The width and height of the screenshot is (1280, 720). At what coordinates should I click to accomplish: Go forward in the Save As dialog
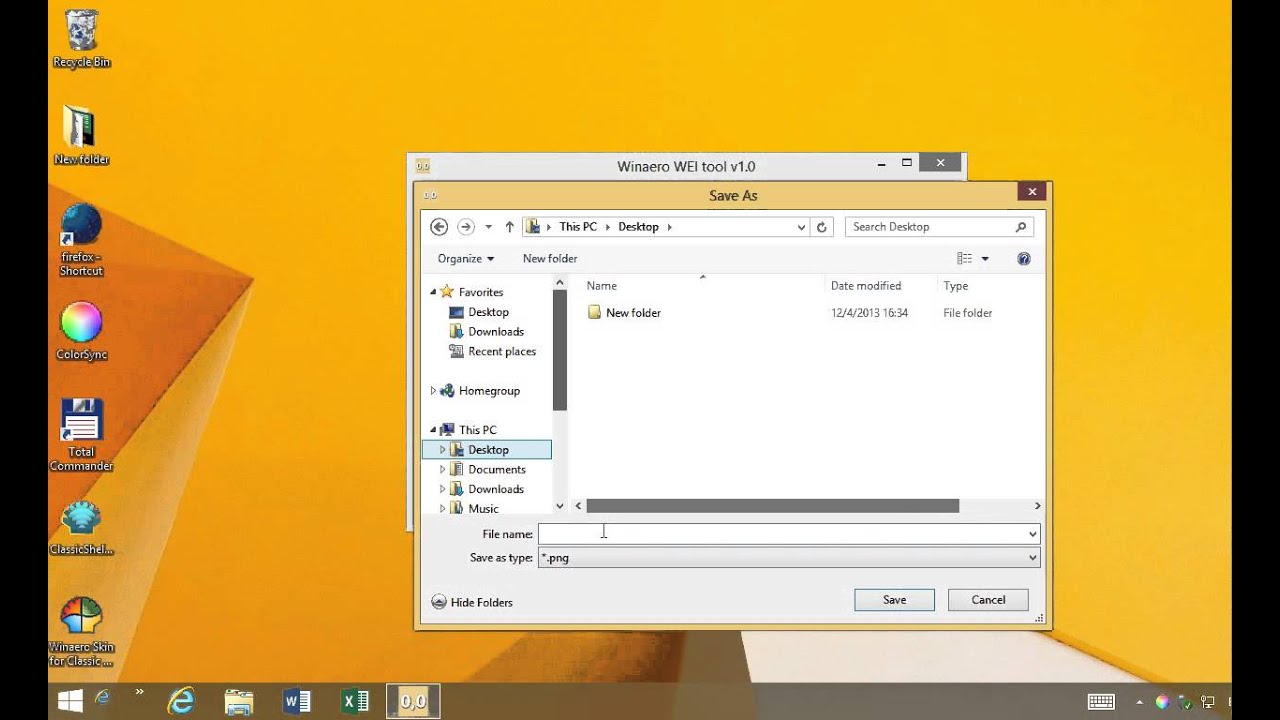tap(465, 227)
